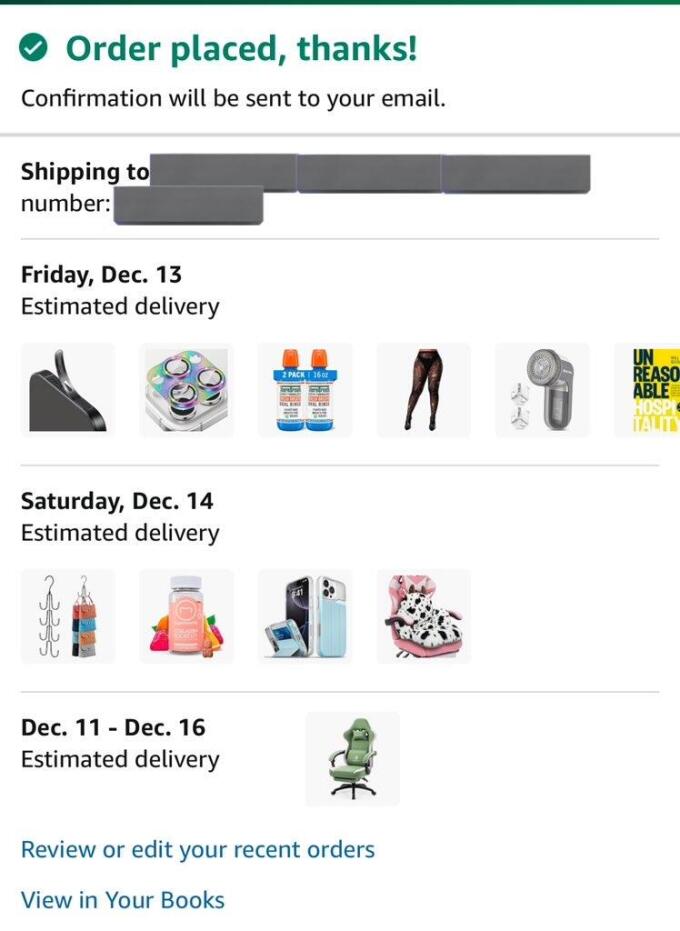Click Review or edit your recent orders
The image size is (680, 931).
[x=198, y=850]
